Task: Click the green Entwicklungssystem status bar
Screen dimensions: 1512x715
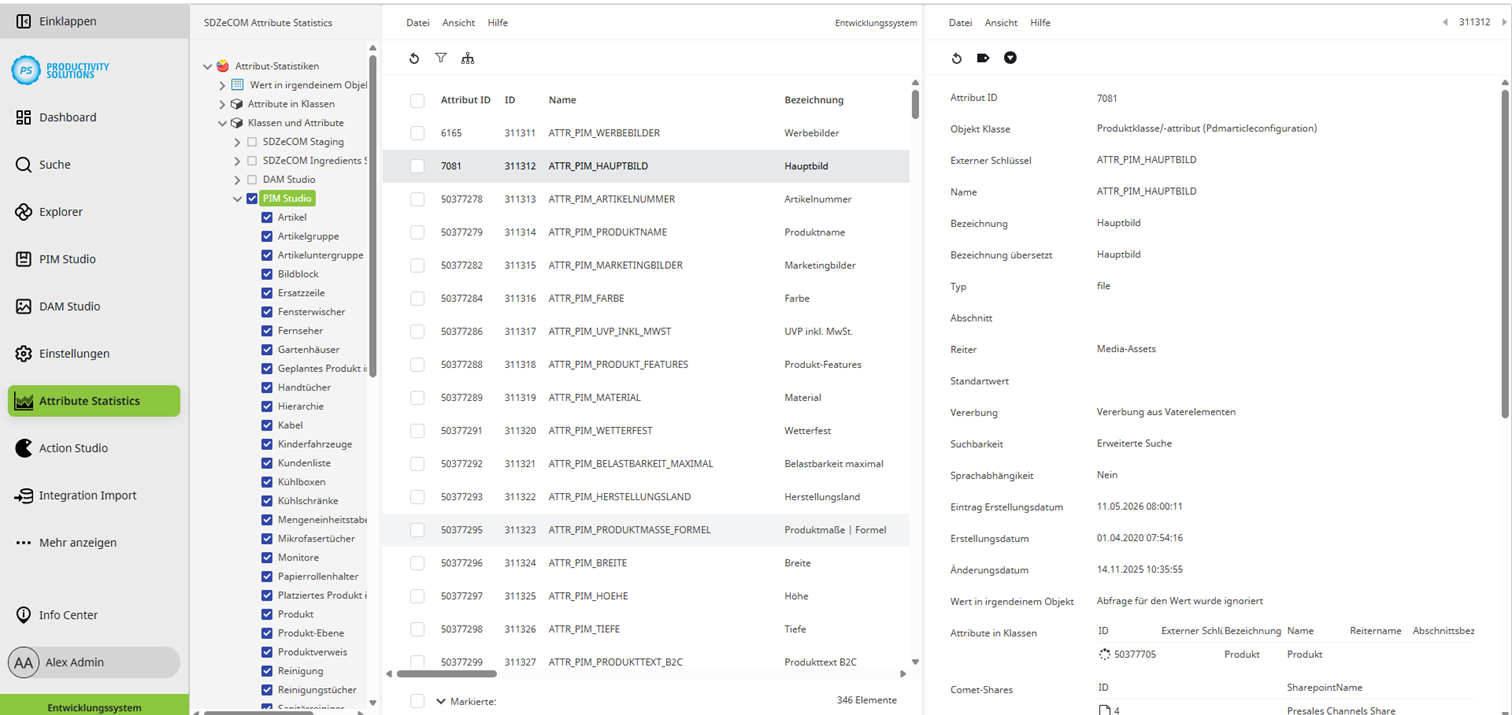Action: tap(94, 705)
